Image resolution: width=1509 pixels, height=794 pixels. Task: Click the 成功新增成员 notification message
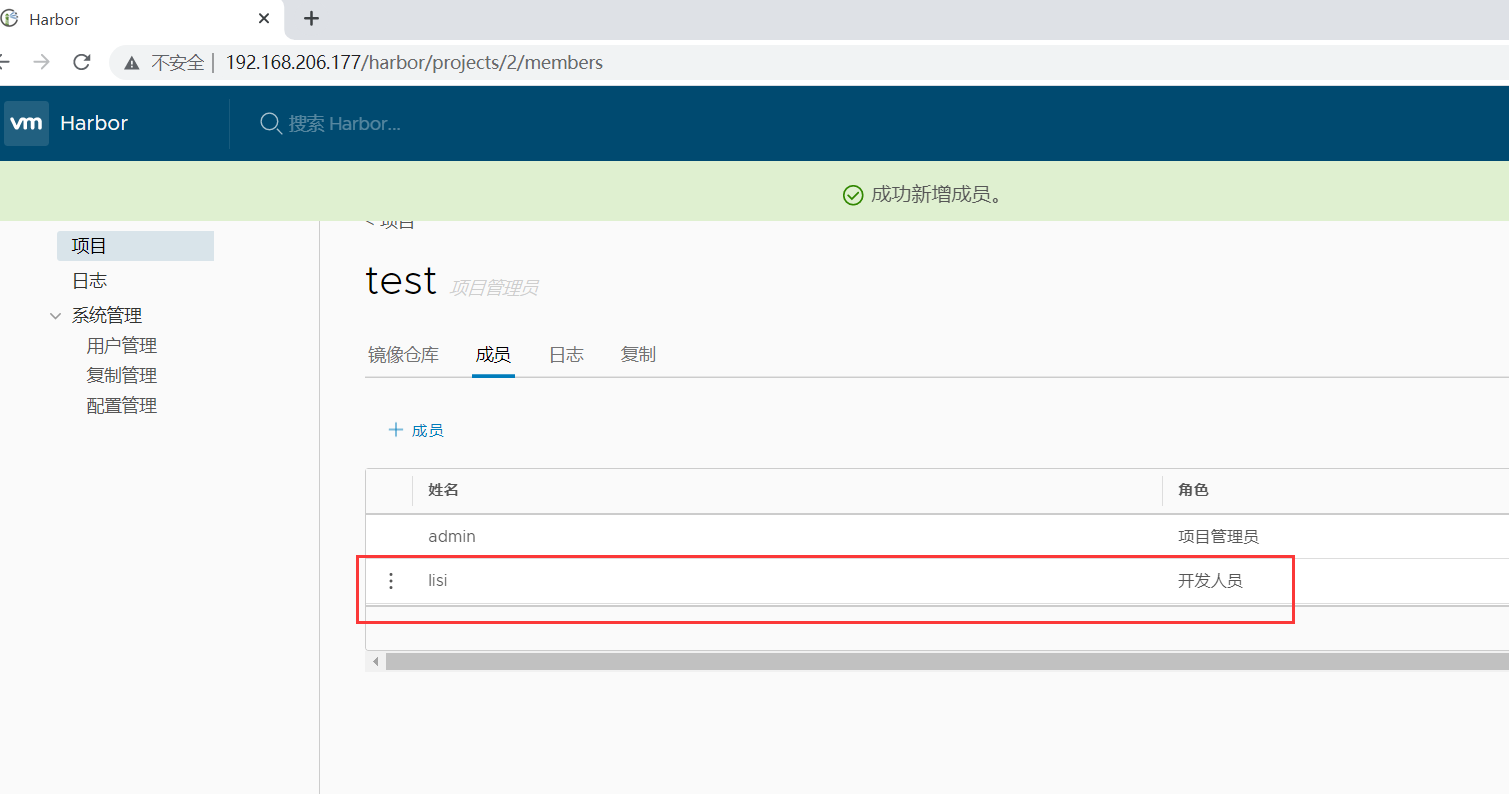937,195
